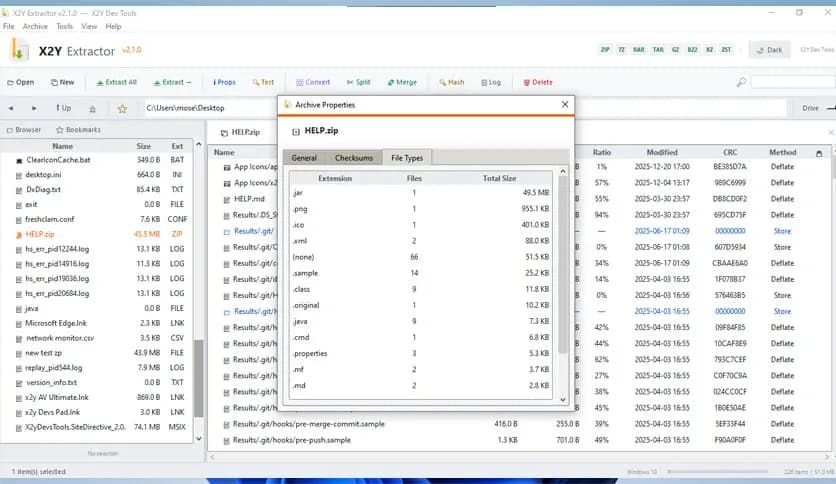This screenshot has width=836, height=484.
Task: Click Extract All in the toolbar
Action: (117, 82)
